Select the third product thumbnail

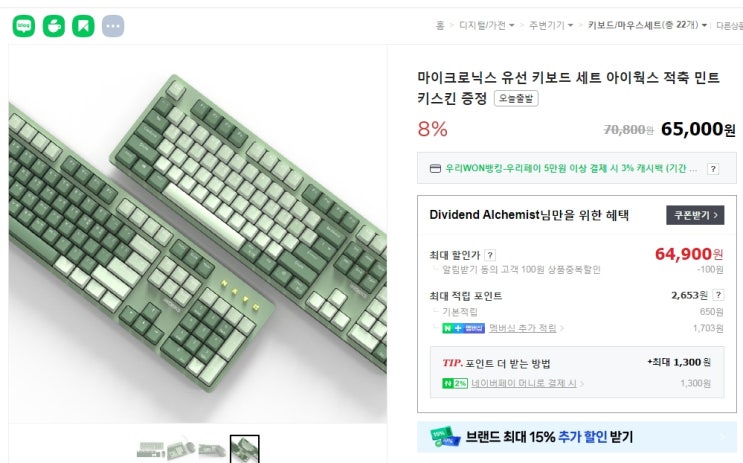pyautogui.click(x=212, y=449)
